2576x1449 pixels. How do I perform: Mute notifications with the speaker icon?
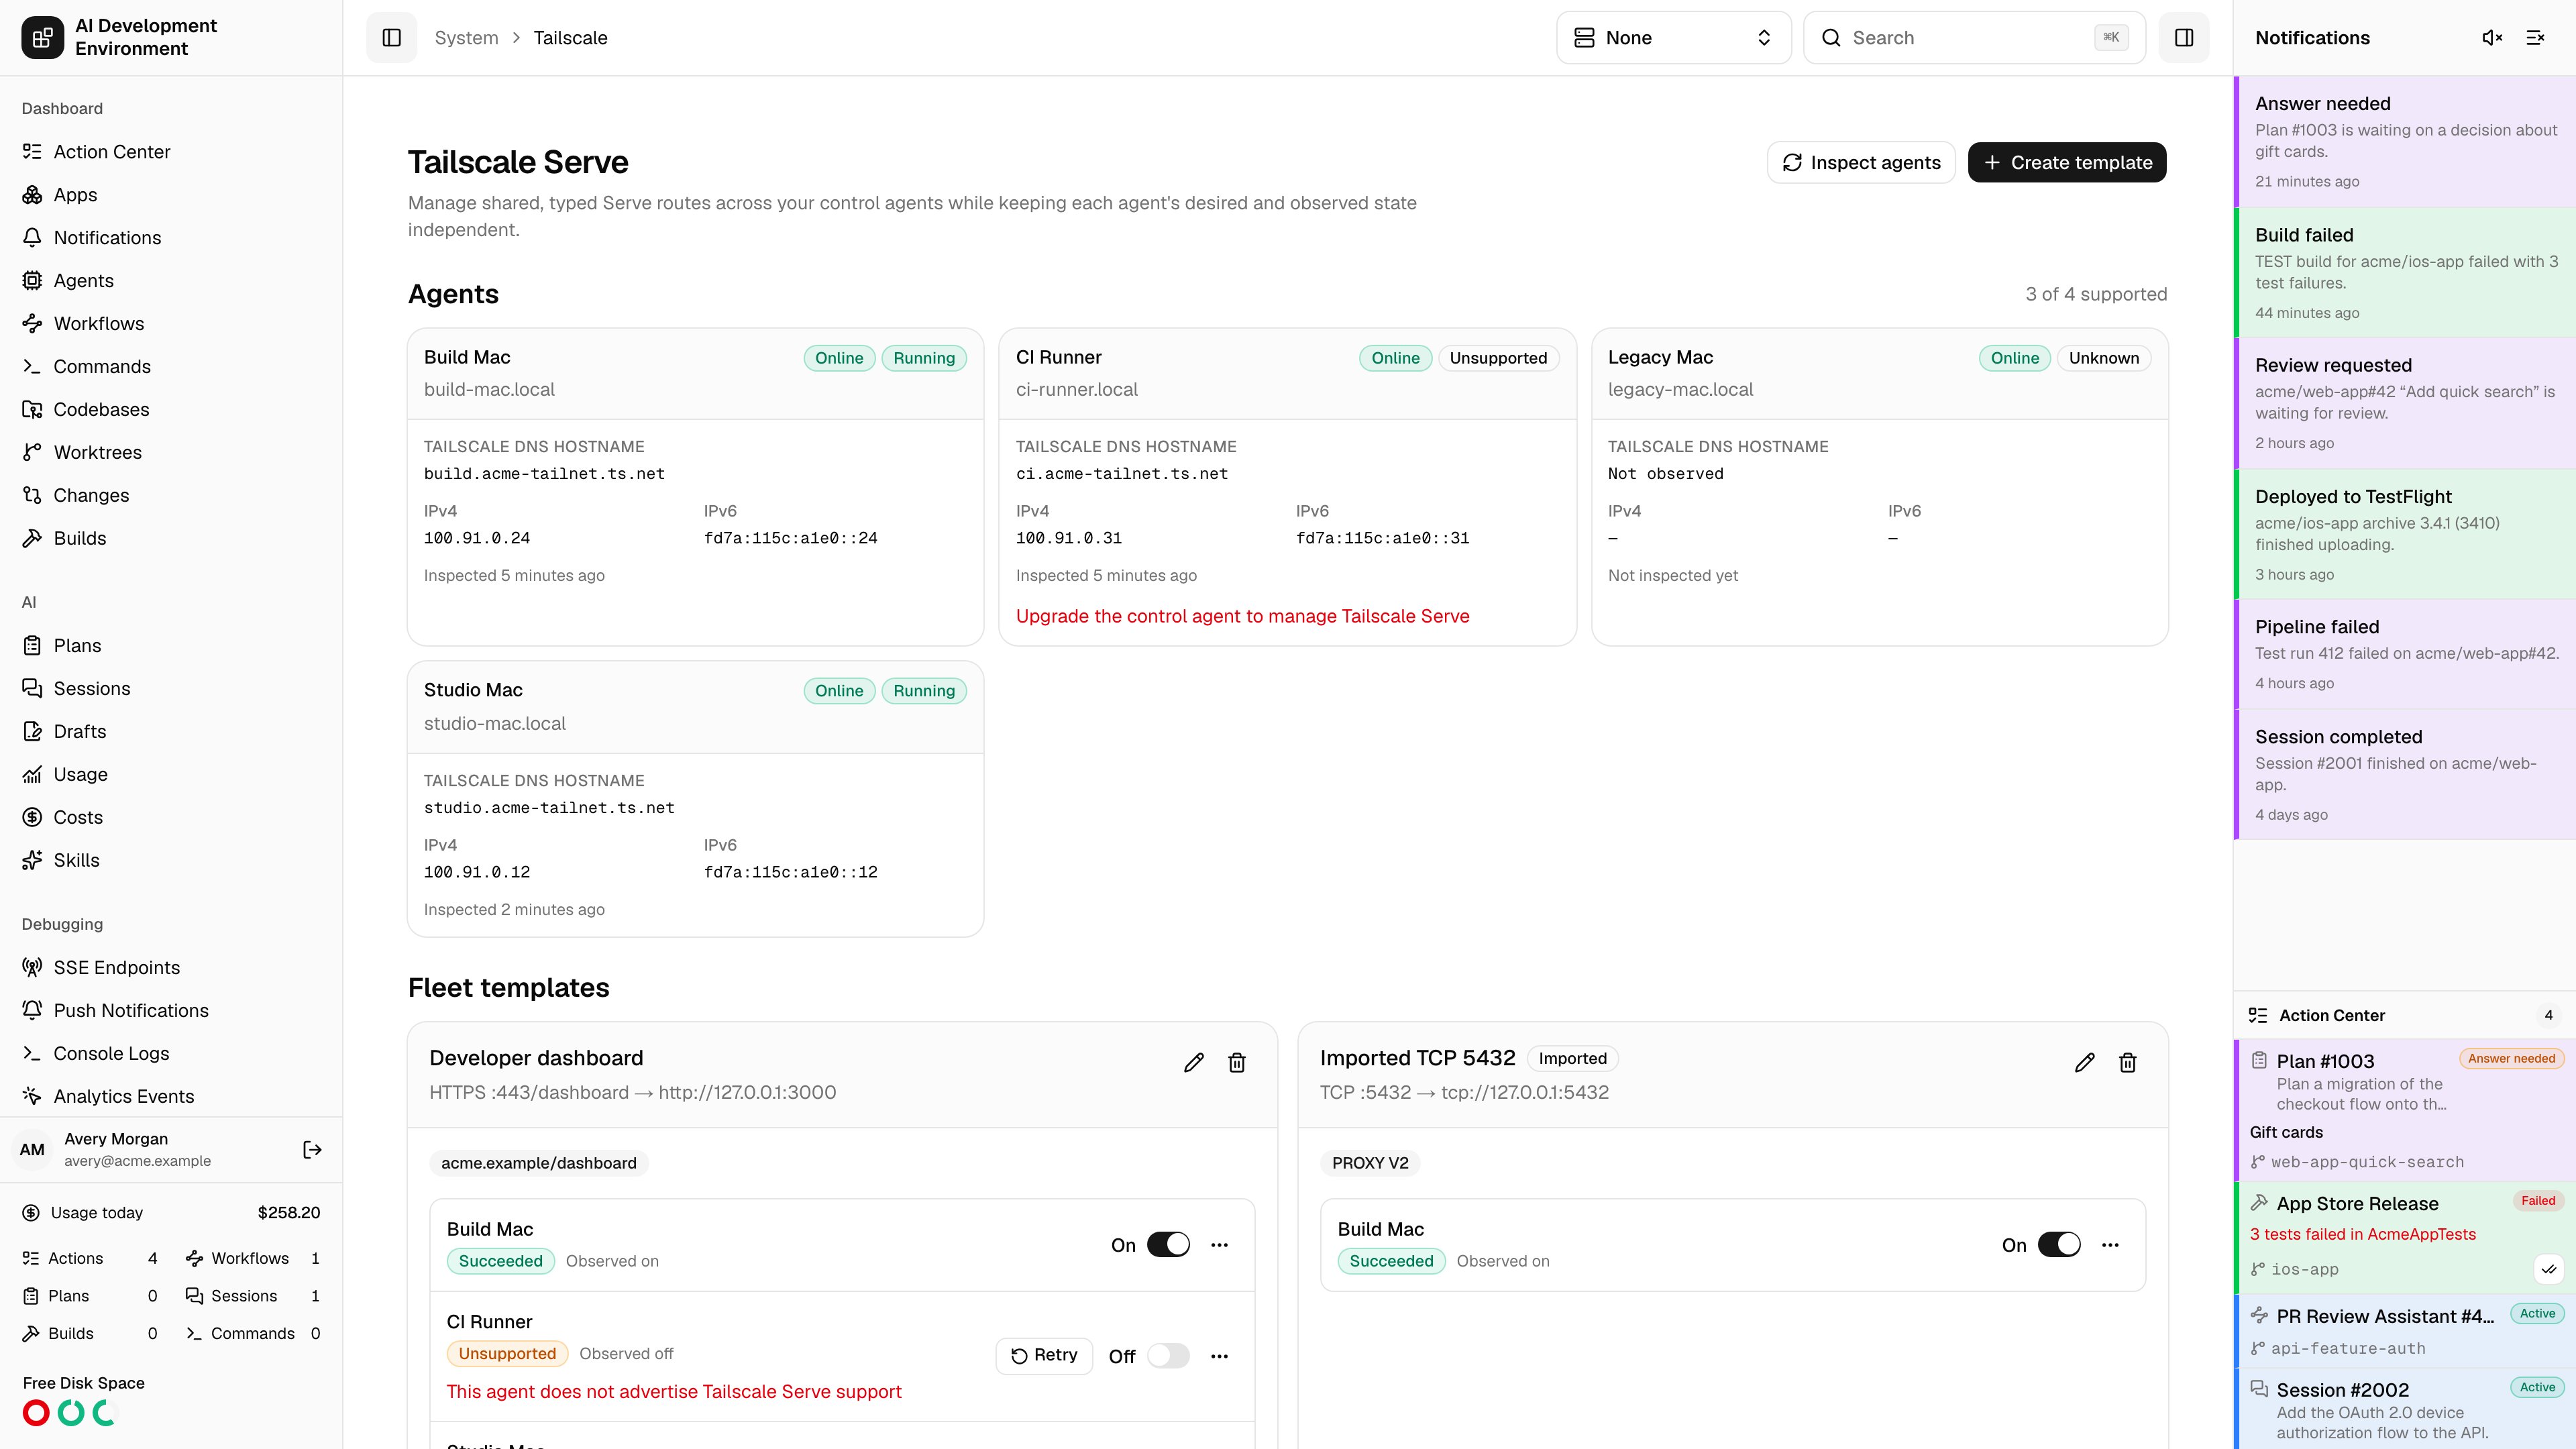coord(2492,38)
